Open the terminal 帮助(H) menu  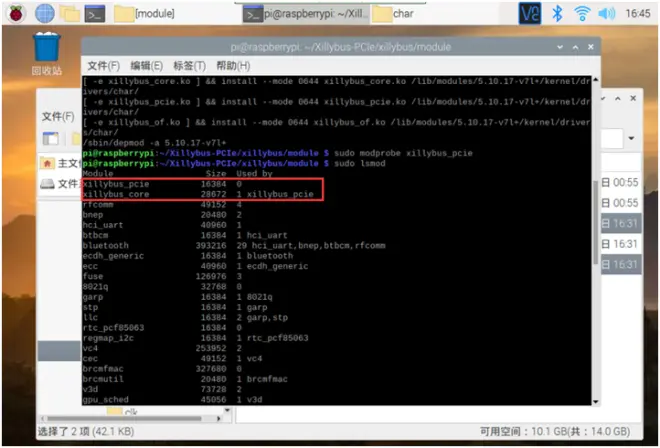(233, 66)
